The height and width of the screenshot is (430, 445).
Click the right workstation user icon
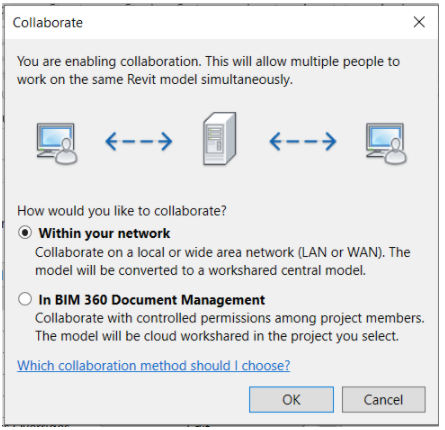tap(386, 143)
